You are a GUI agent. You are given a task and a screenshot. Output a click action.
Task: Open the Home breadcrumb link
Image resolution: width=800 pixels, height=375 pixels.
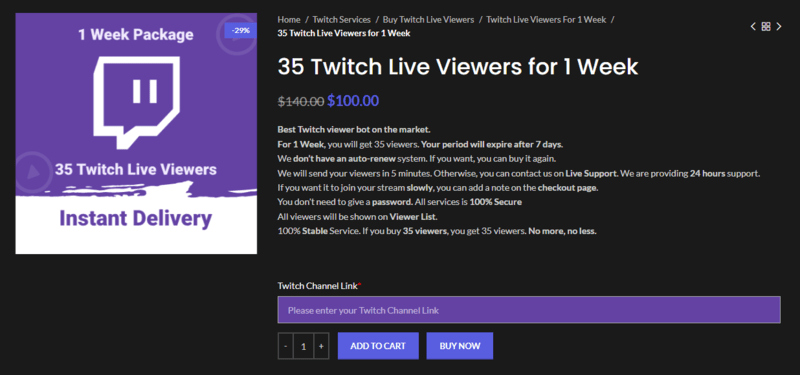pos(289,20)
